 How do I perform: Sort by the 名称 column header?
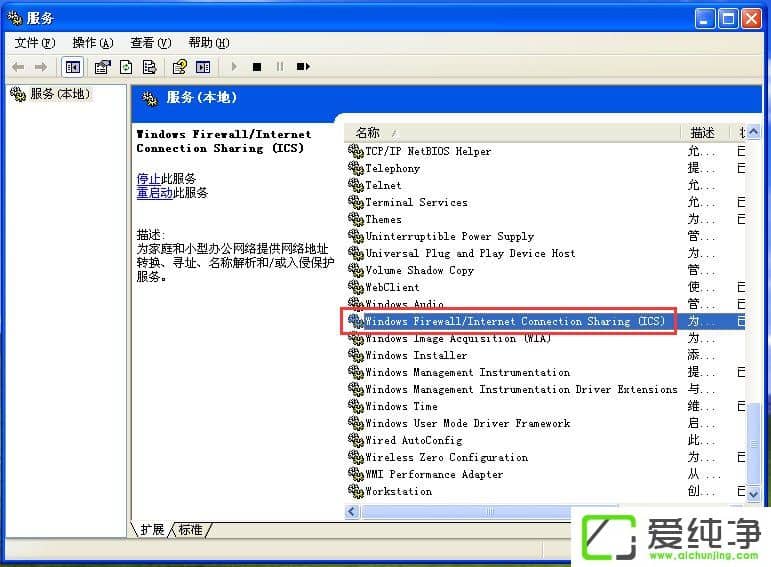(511, 132)
